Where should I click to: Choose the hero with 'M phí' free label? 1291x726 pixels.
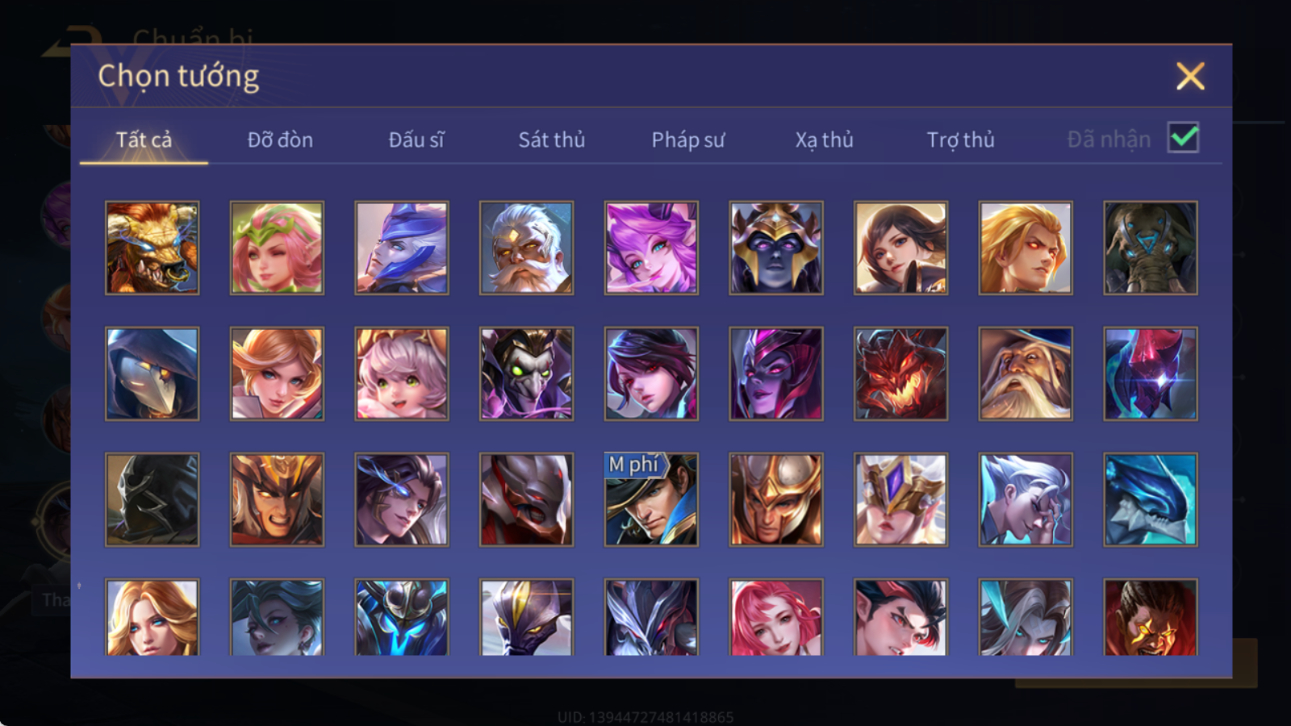tap(651, 500)
